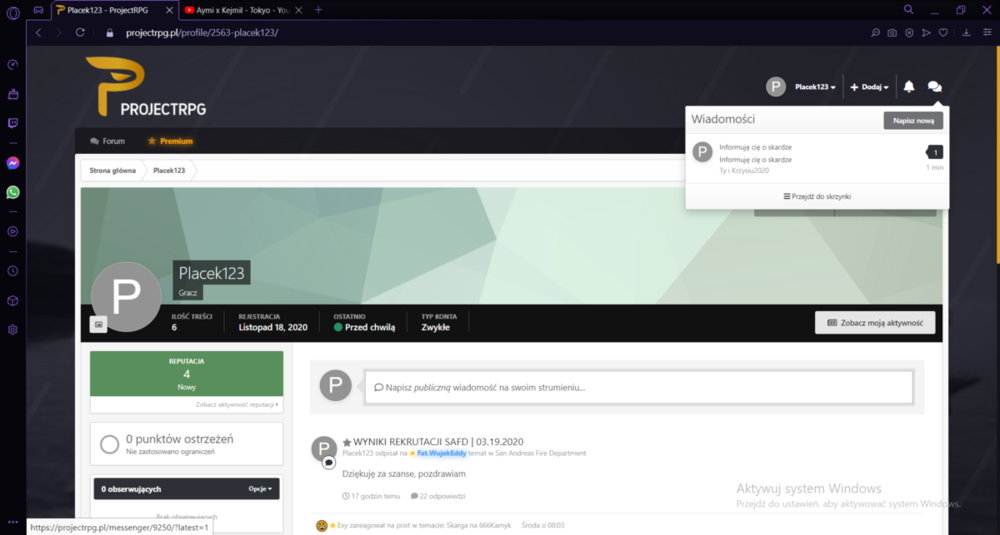Expand the Dodaj dropdown menu
1000x535 pixels.
pos(869,87)
